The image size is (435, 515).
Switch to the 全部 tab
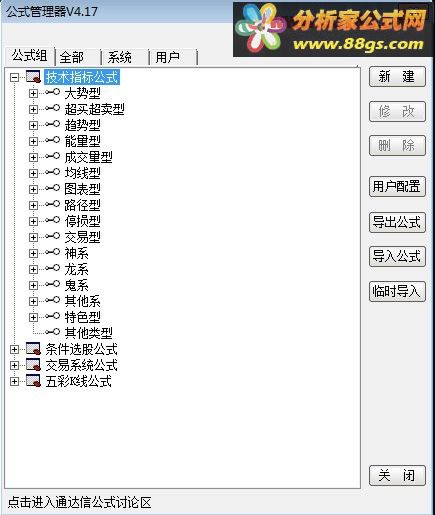click(78, 58)
